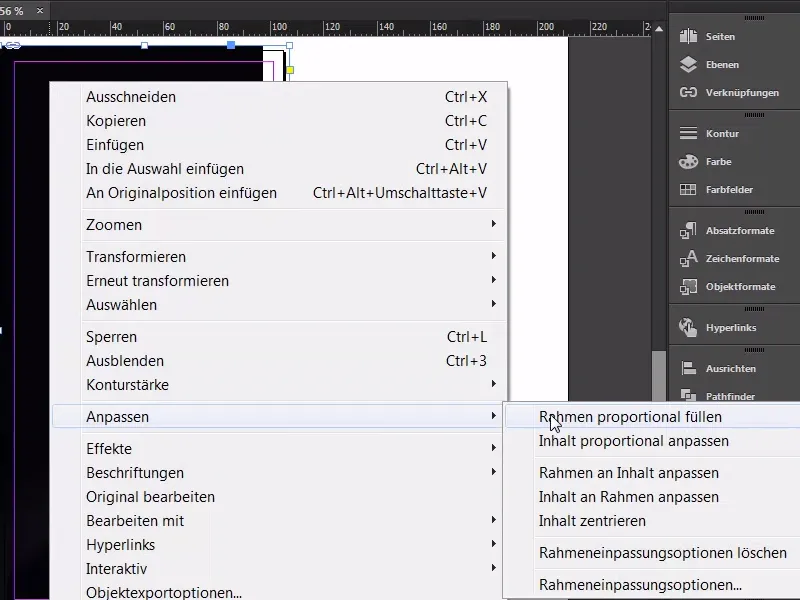Select Rahmen proportional füllen

(x=653, y=416)
